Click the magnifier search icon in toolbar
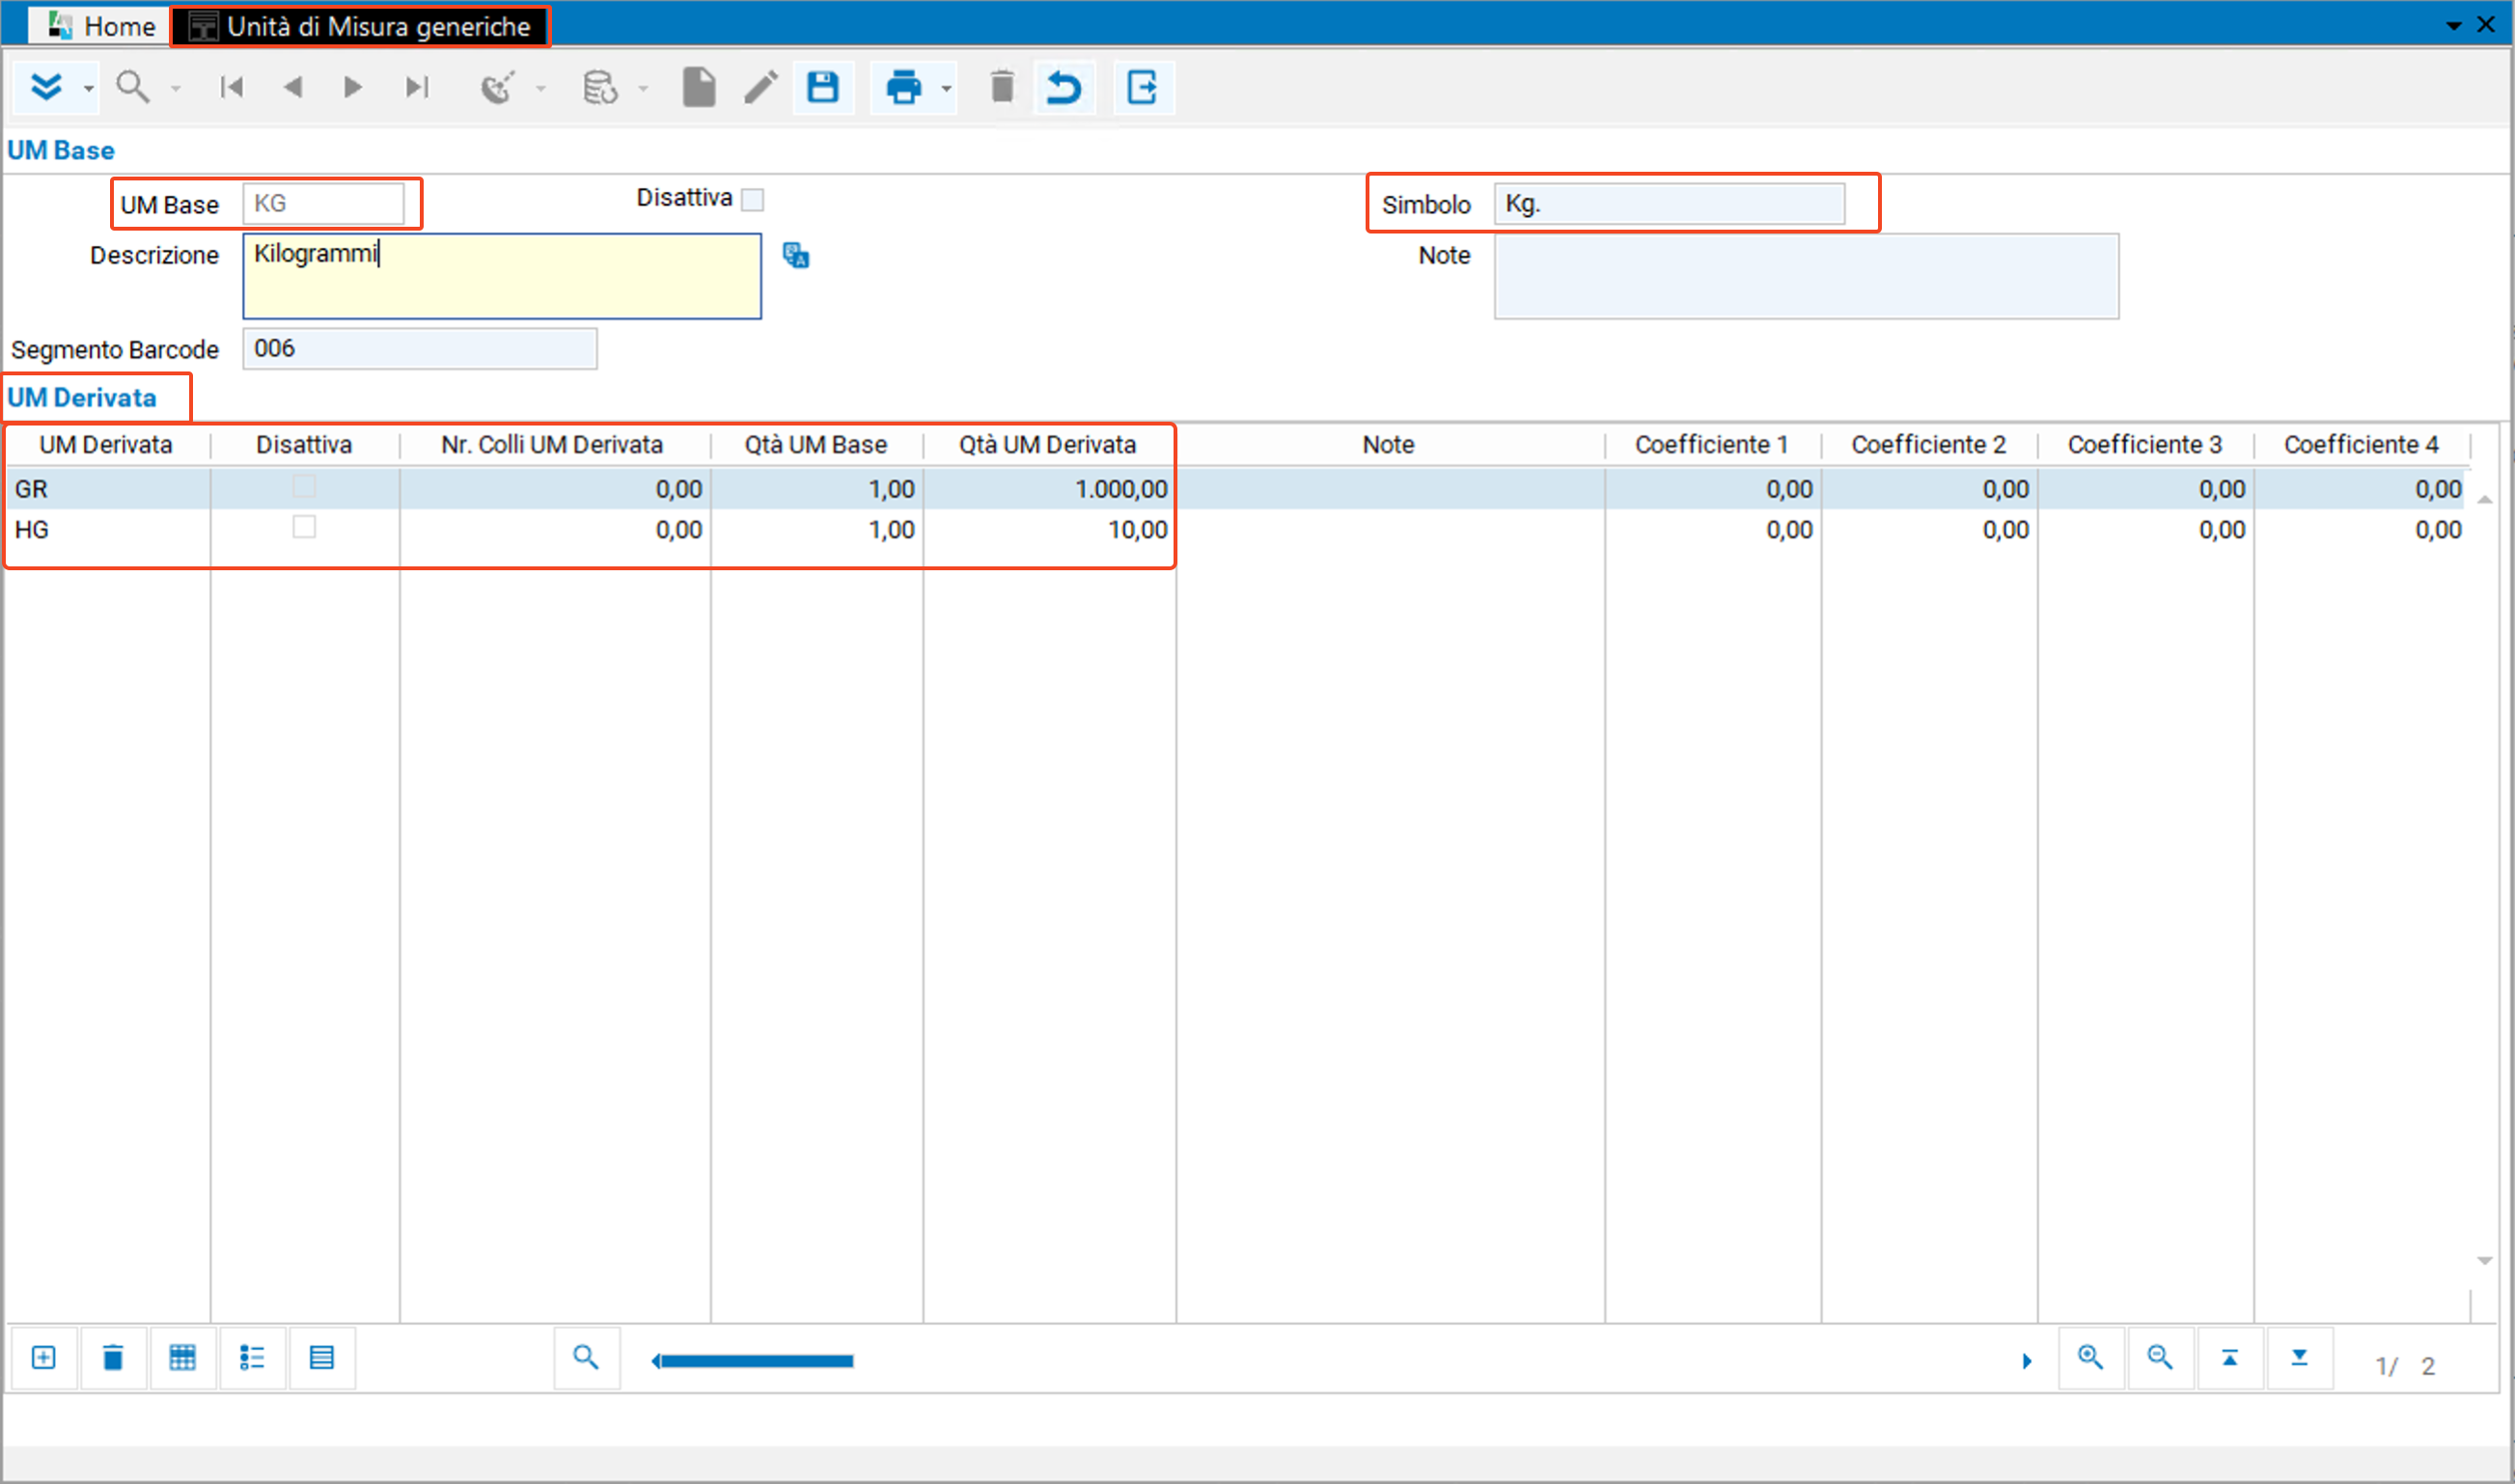 [133, 87]
